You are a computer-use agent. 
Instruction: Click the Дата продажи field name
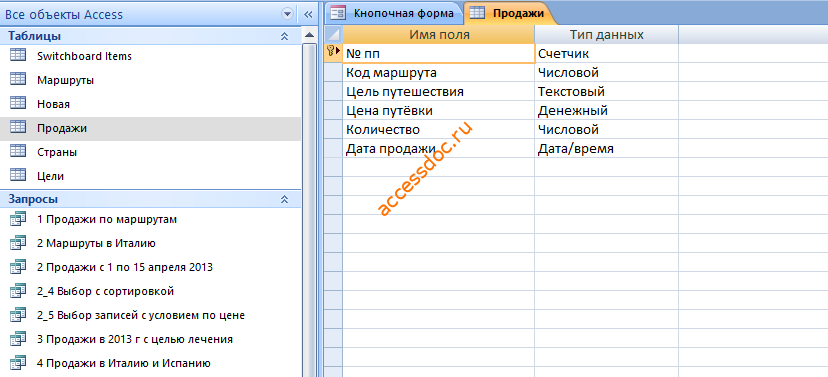[x=439, y=149]
